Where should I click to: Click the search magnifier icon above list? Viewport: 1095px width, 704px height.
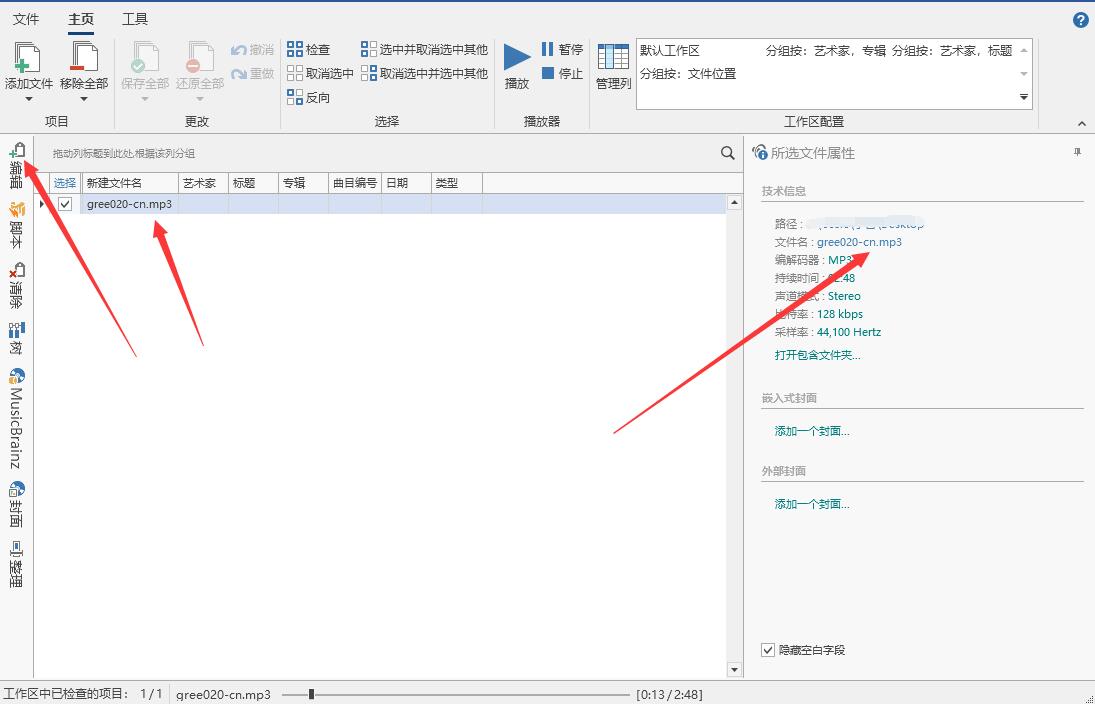click(x=728, y=153)
